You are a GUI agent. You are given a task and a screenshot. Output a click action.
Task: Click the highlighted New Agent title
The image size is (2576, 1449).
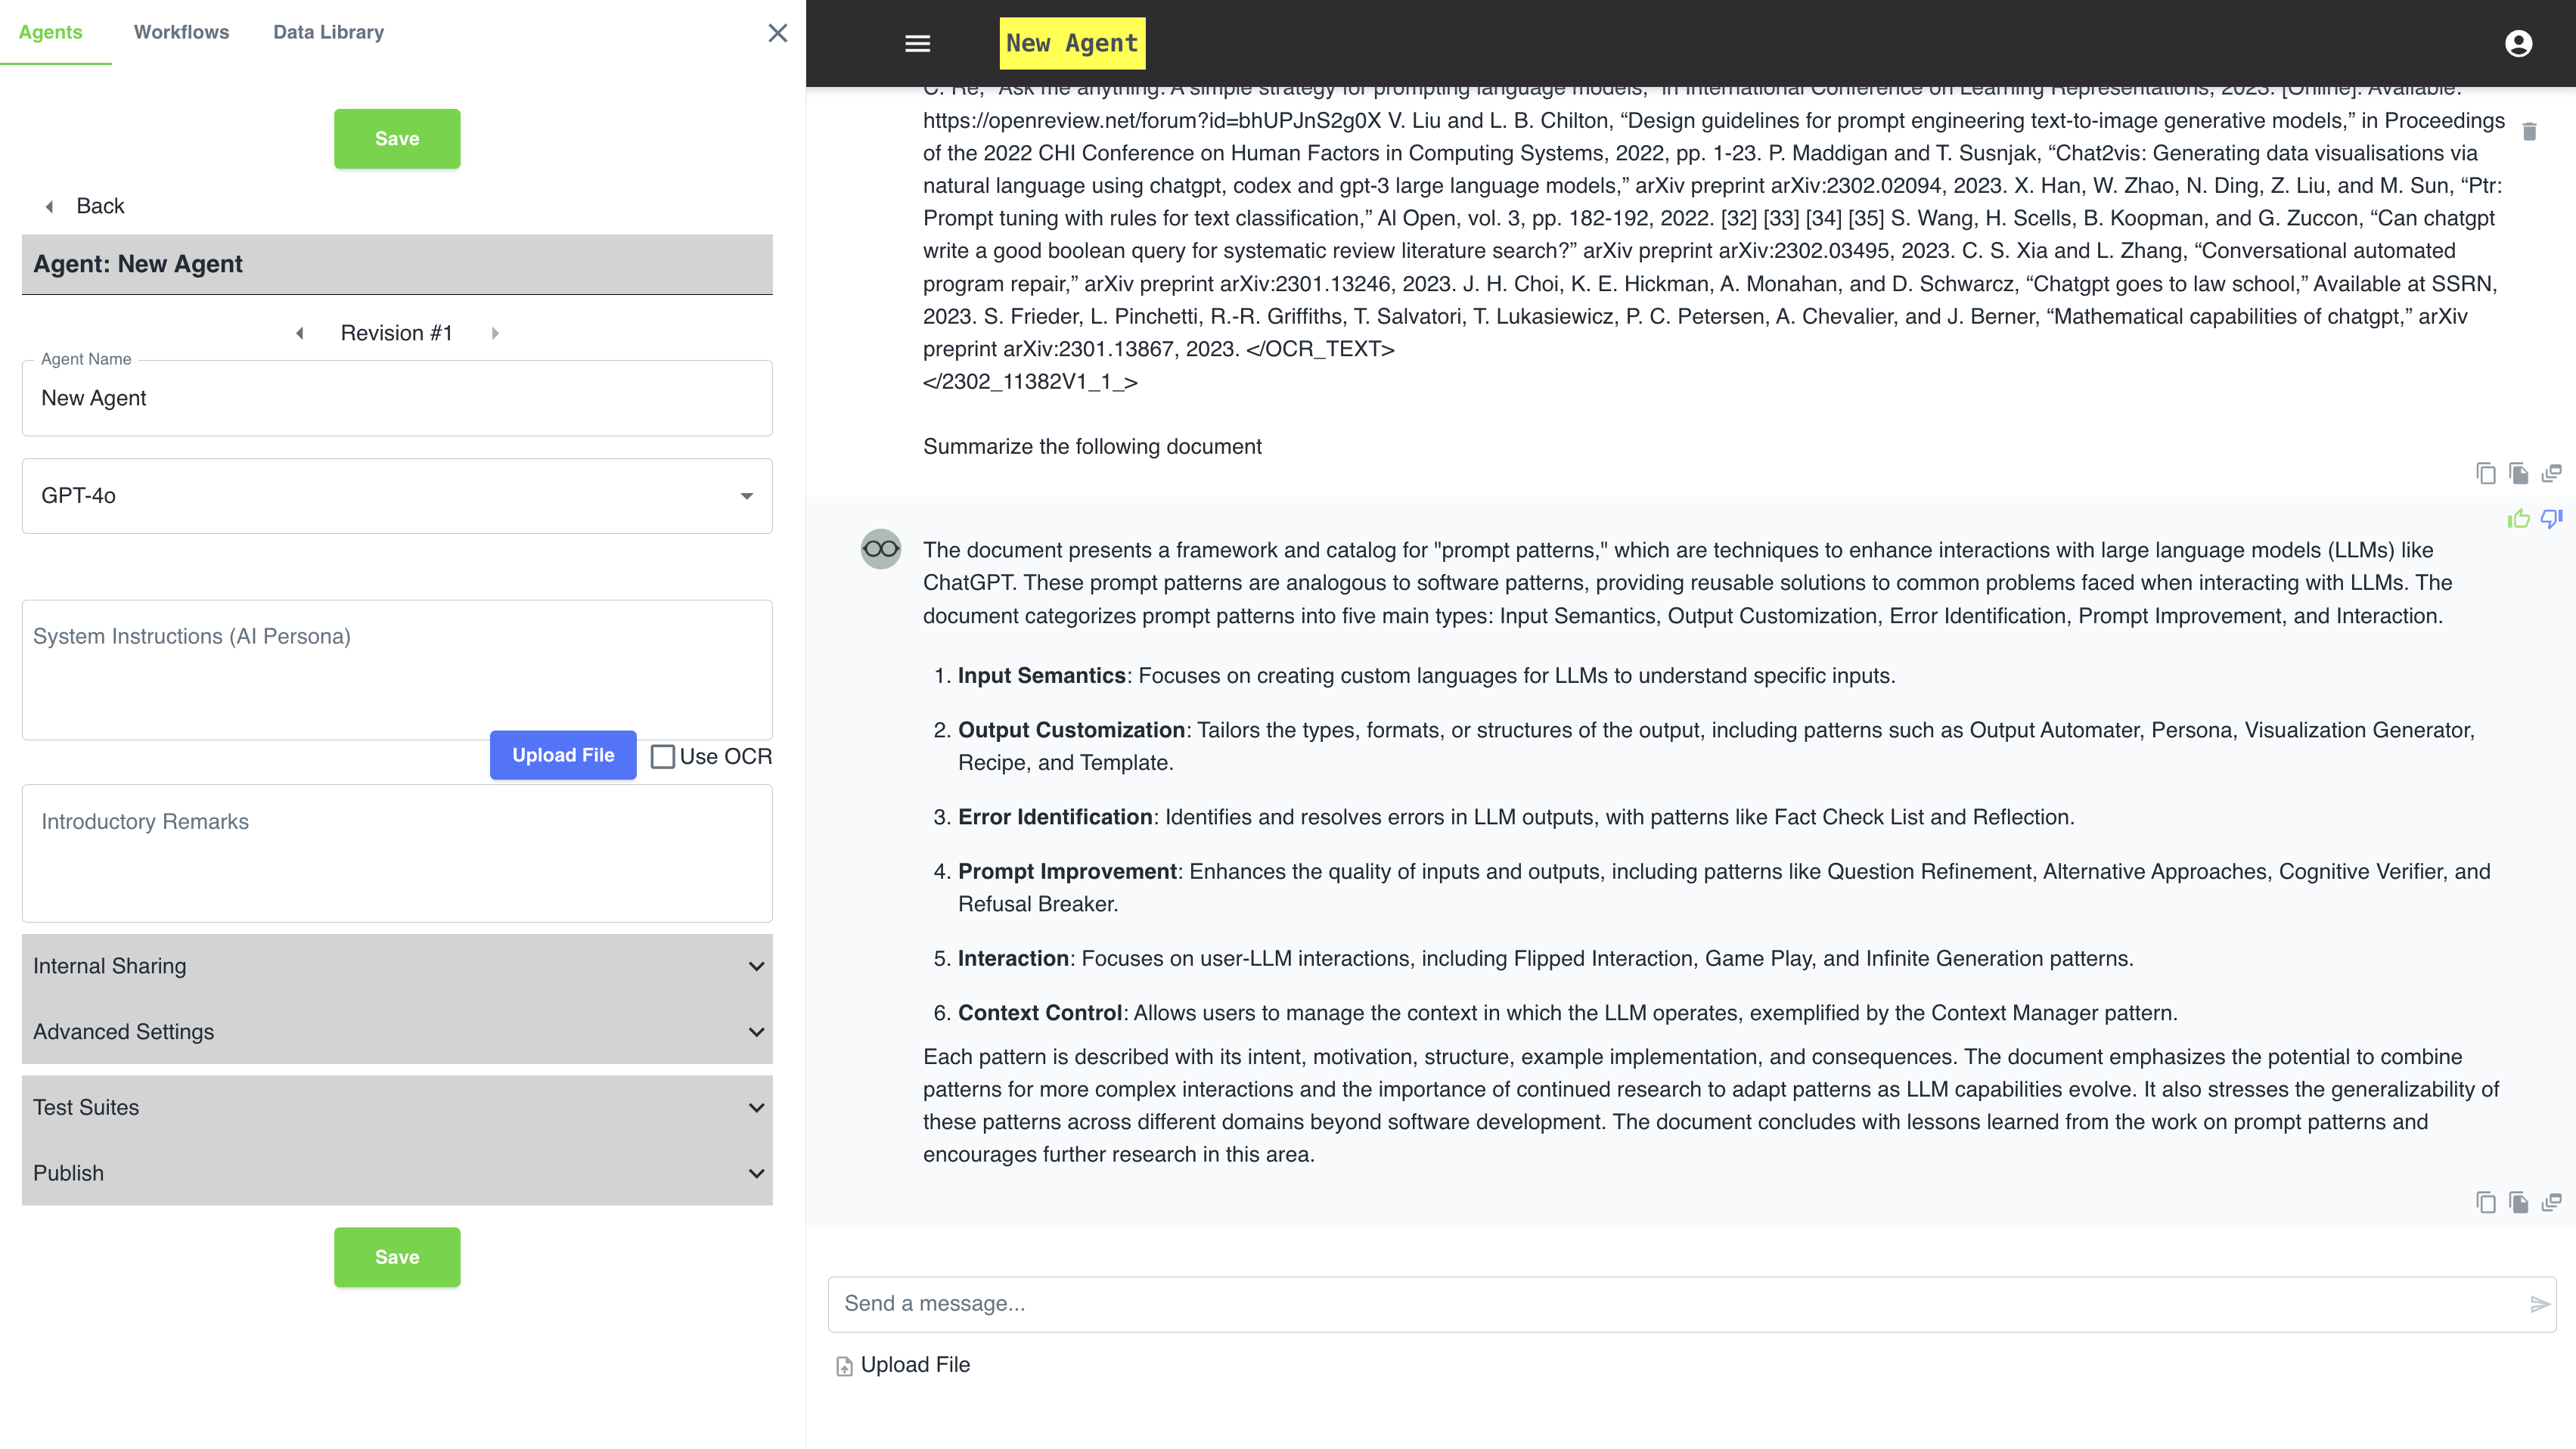(1072, 43)
